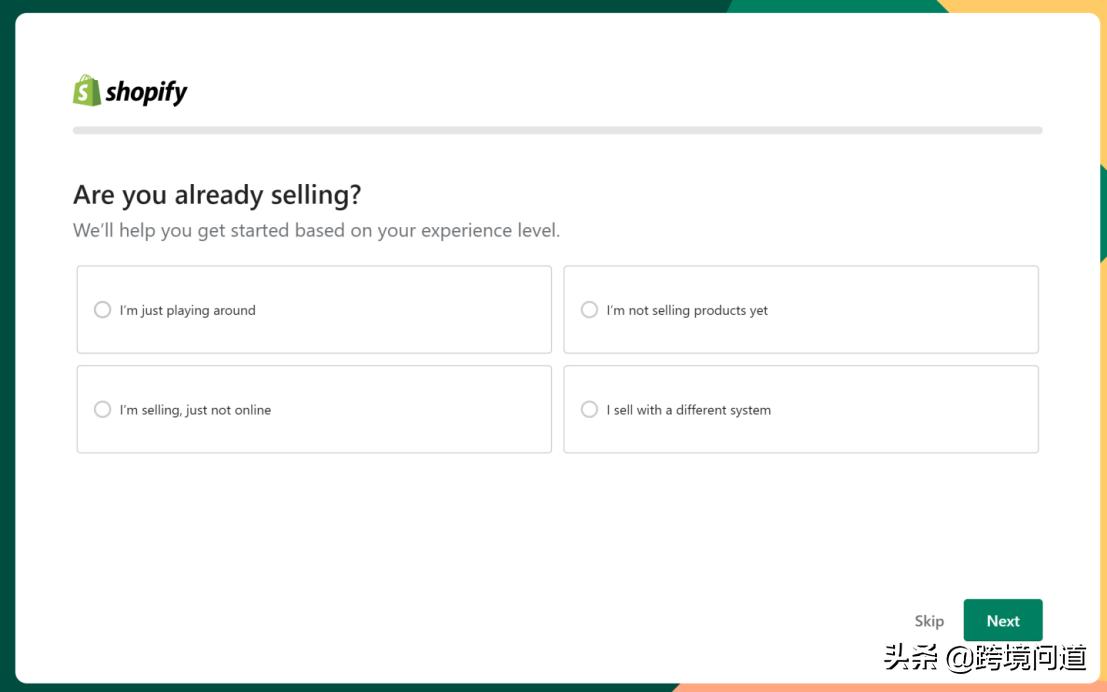The image size is (1107, 692).
Task: Choose the "I sell with a different system" option card
Action: pyautogui.click(x=800, y=409)
